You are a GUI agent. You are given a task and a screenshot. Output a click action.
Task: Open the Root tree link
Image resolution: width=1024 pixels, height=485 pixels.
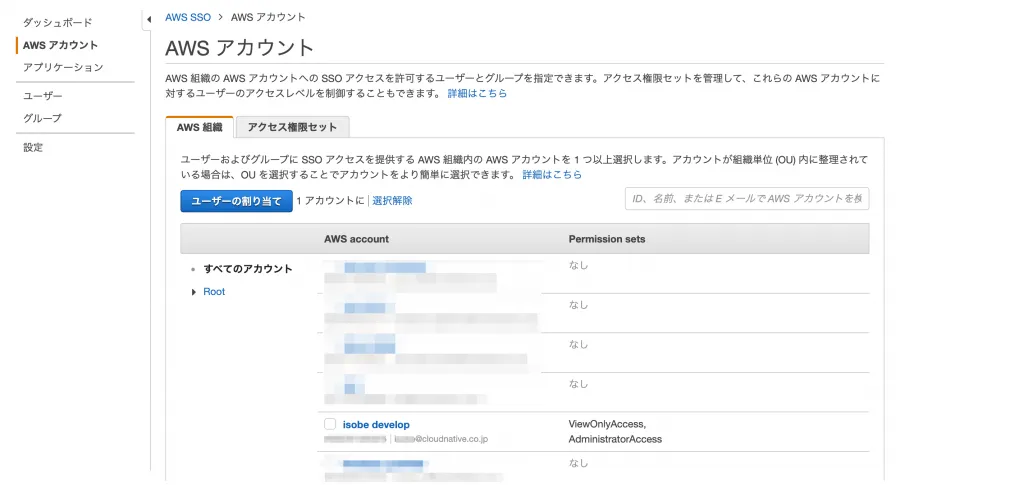[x=214, y=292]
